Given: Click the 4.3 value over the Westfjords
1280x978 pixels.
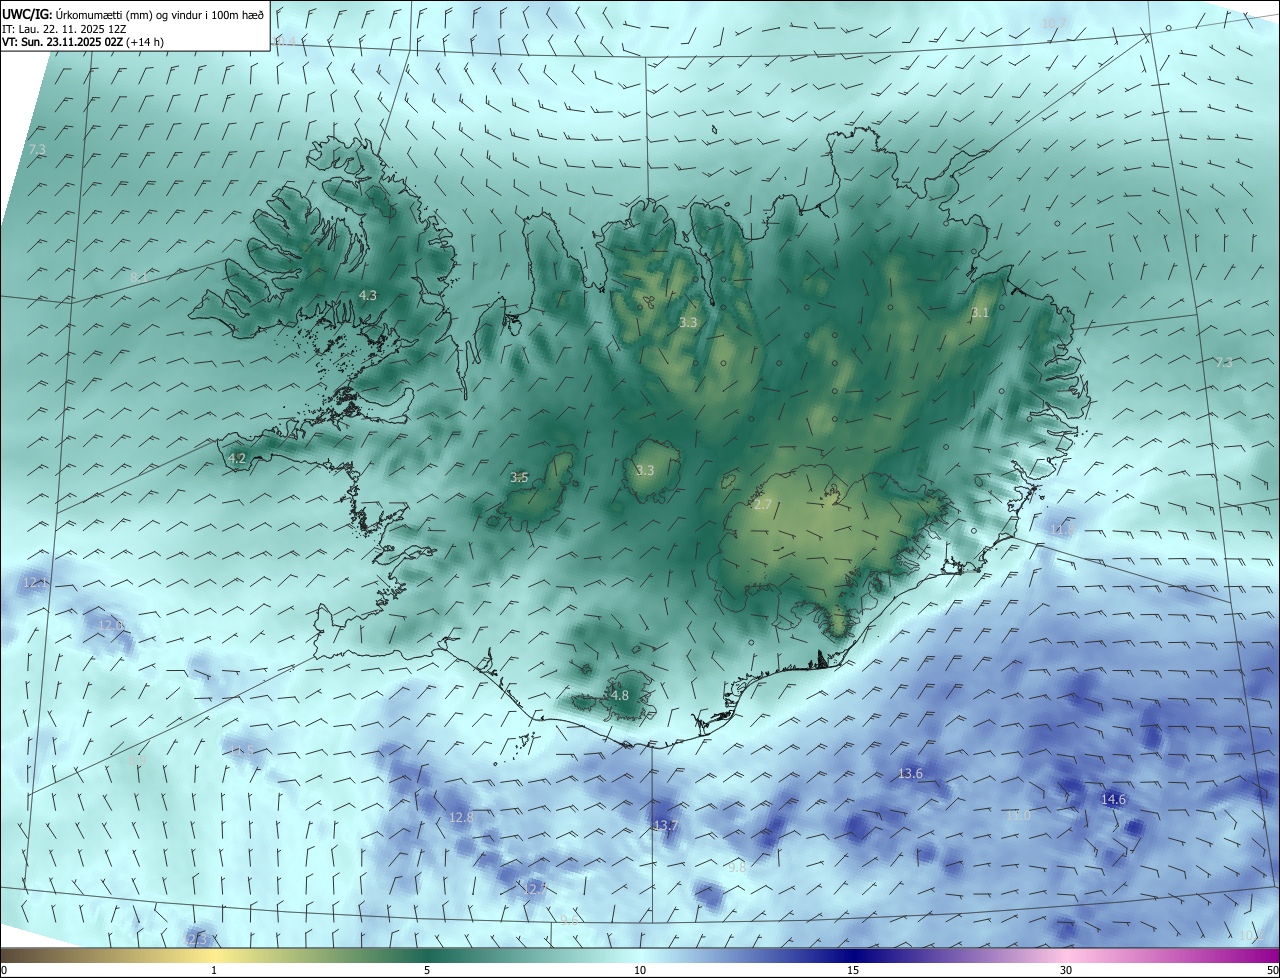Looking at the screenshot, I should click(368, 295).
